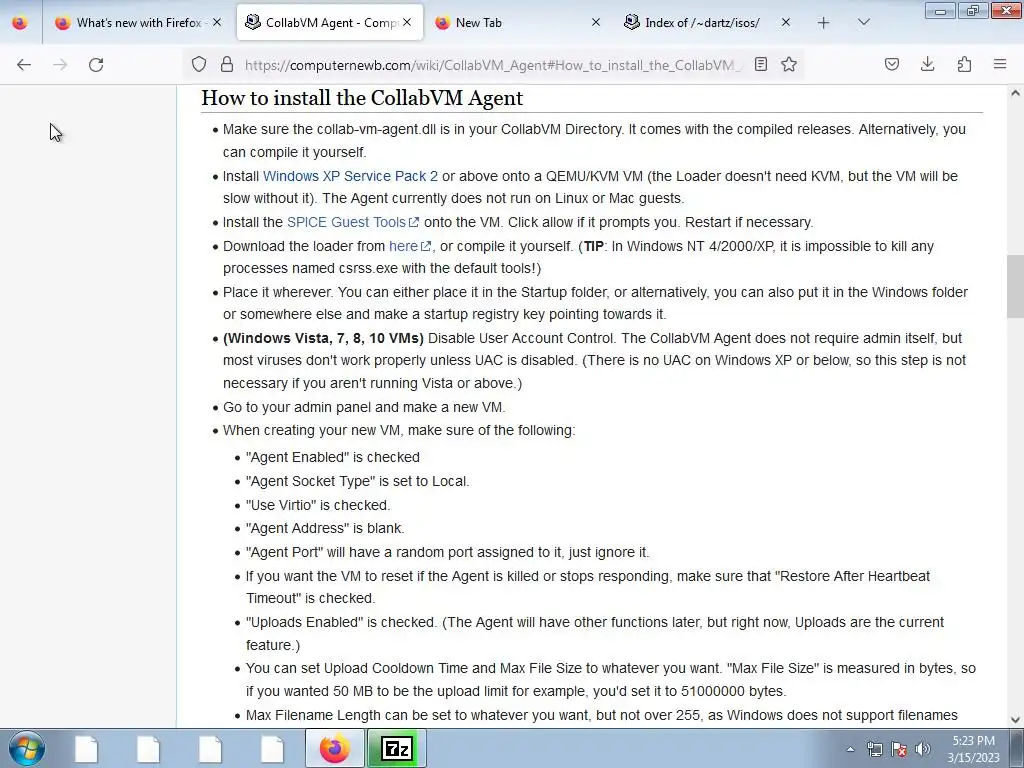
Task: Close the What's new with Firefox tab
Action: click(x=217, y=22)
